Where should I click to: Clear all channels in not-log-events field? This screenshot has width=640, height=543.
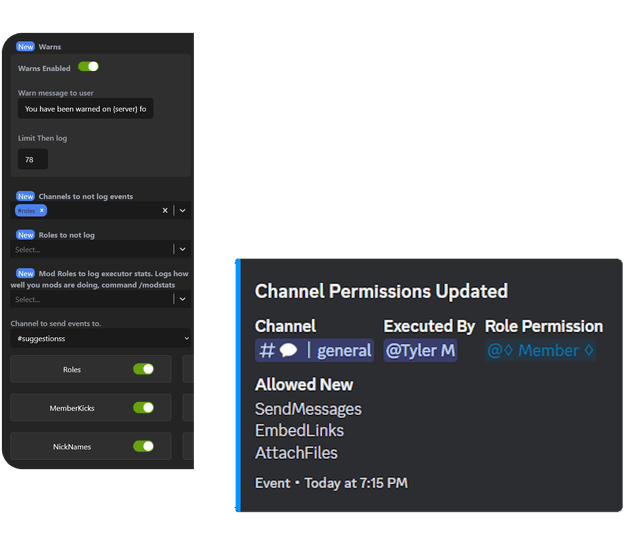pyautogui.click(x=165, y=211)
